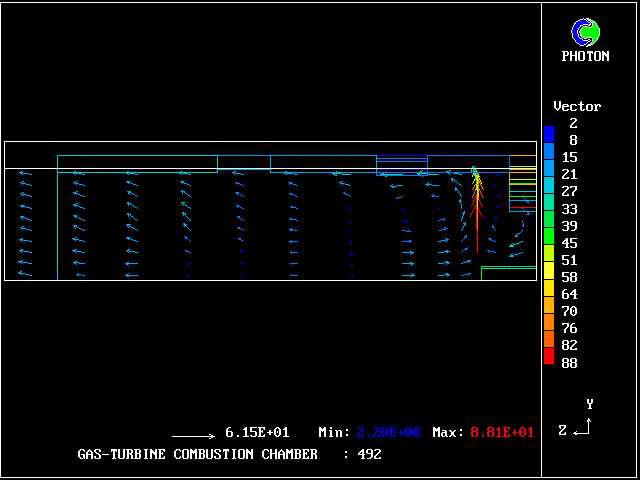Select the yellow swatch for value 58
The width and height of the screenshot is (640, 480).
548,270
